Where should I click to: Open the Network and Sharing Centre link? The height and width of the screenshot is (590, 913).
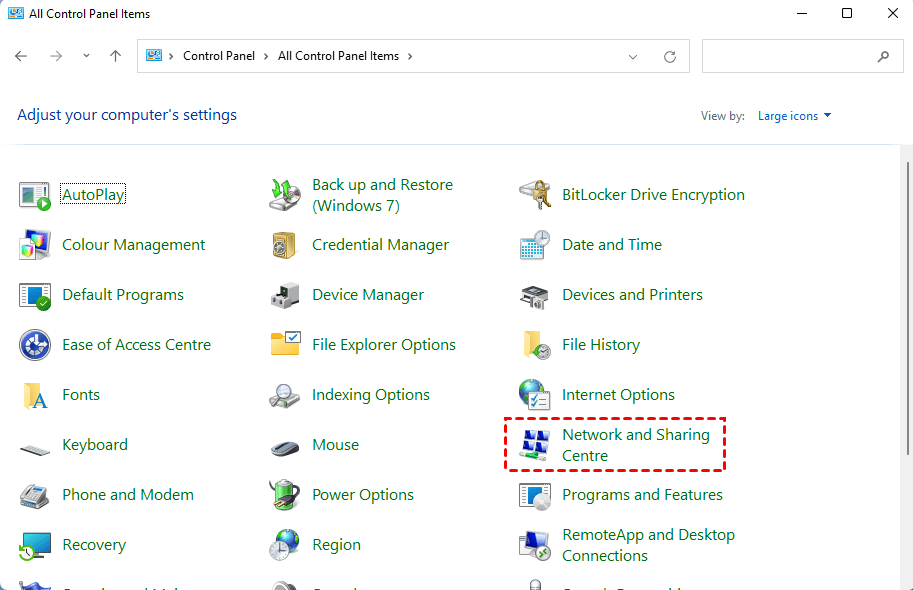pos(636,445)
